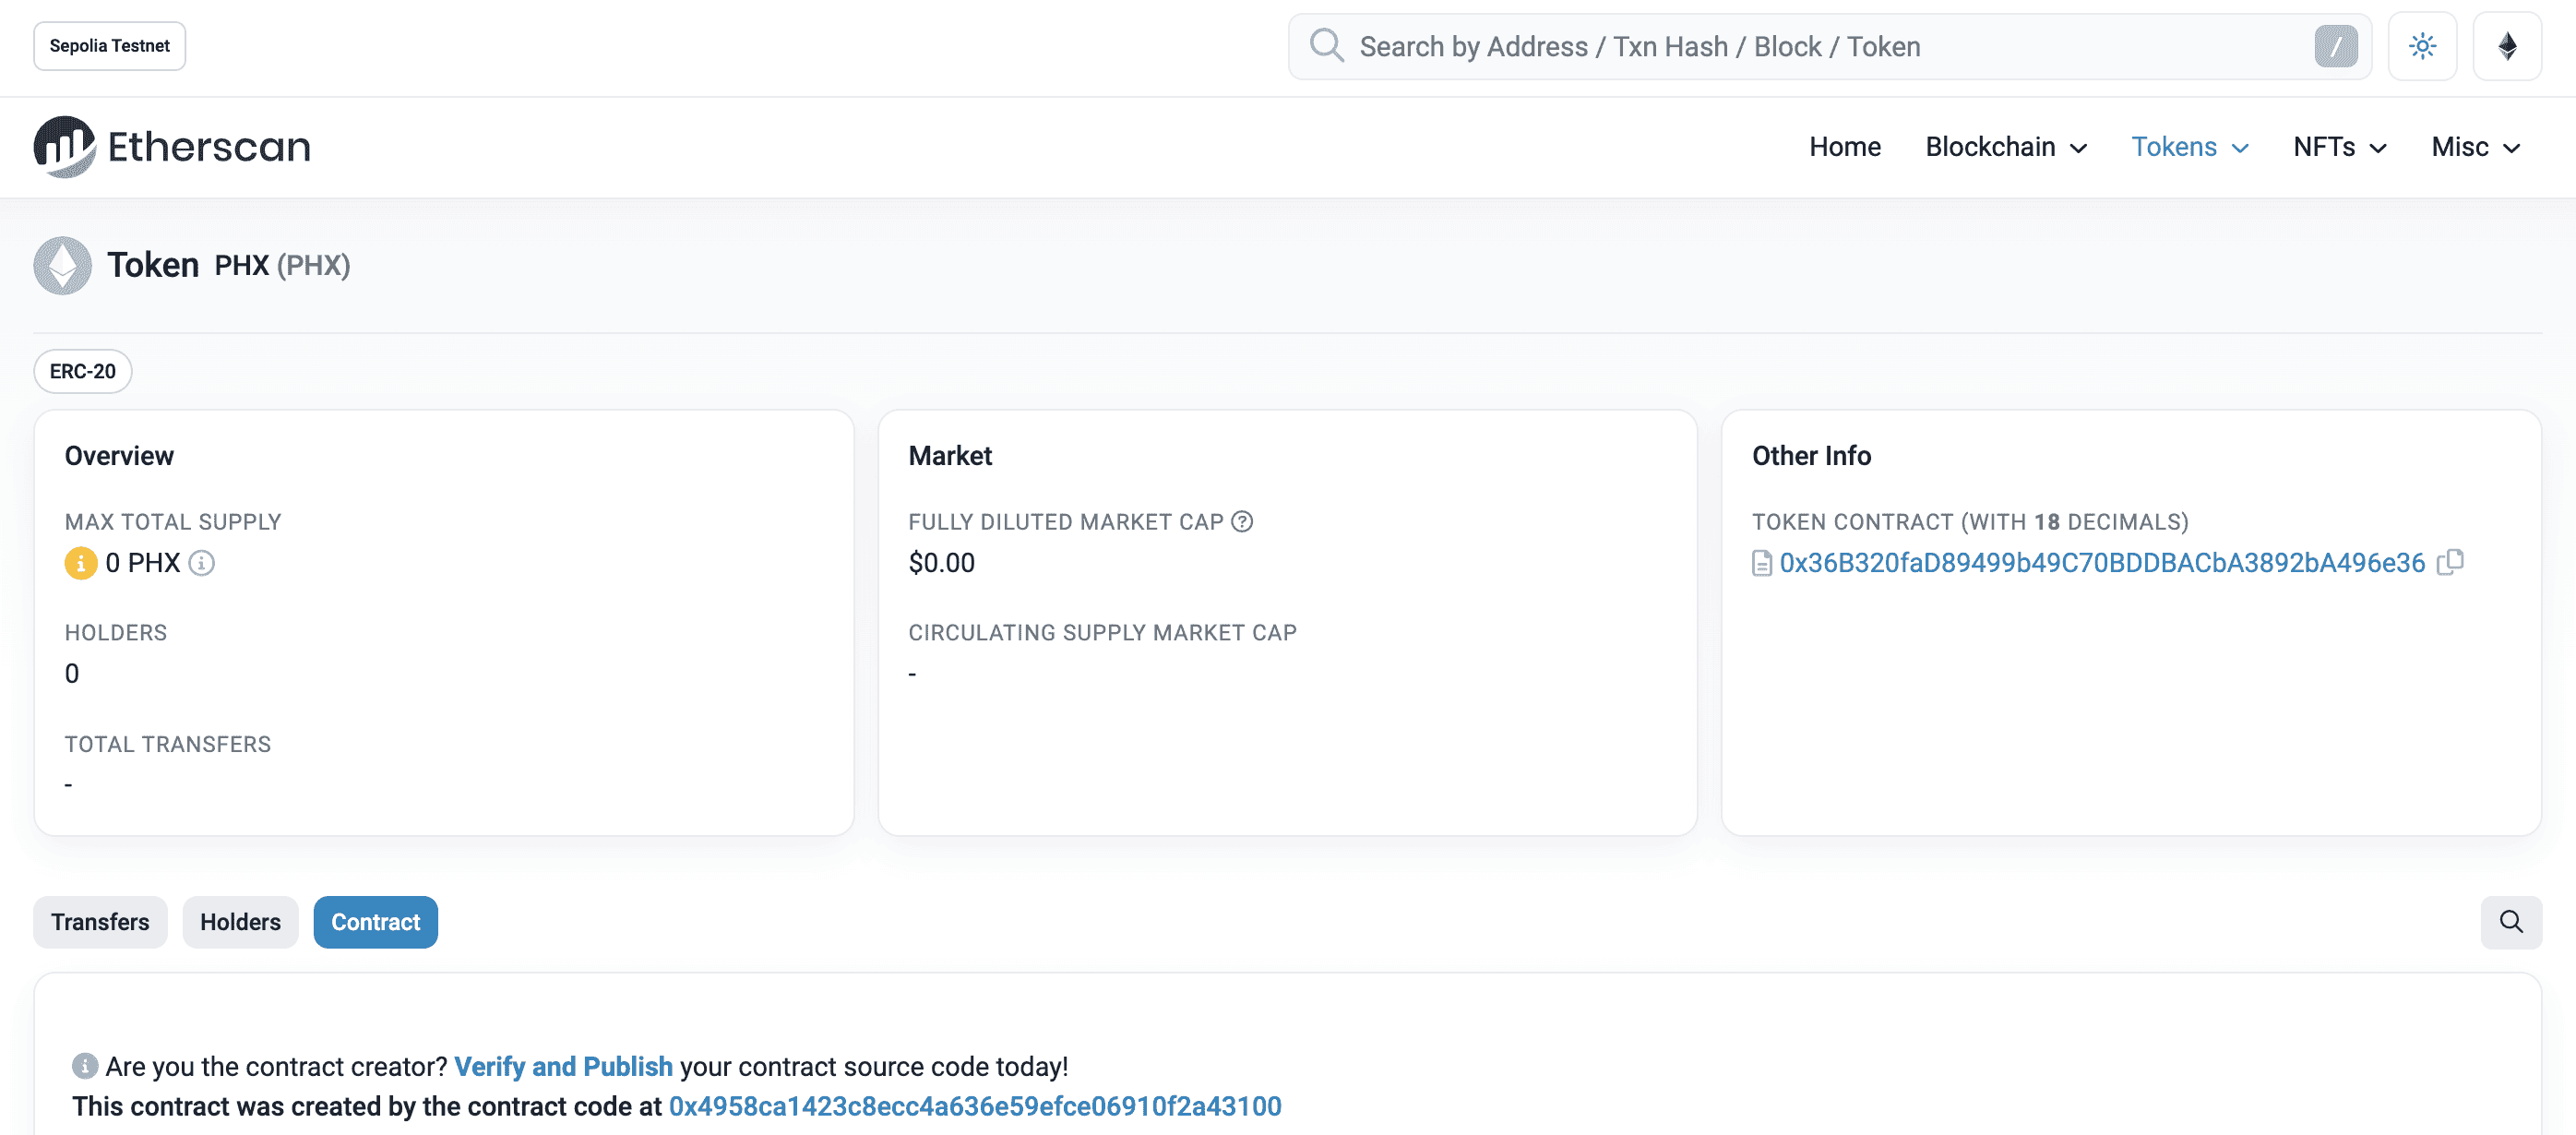
Task: Click the Etherscan logo
Action: [172, 147]
